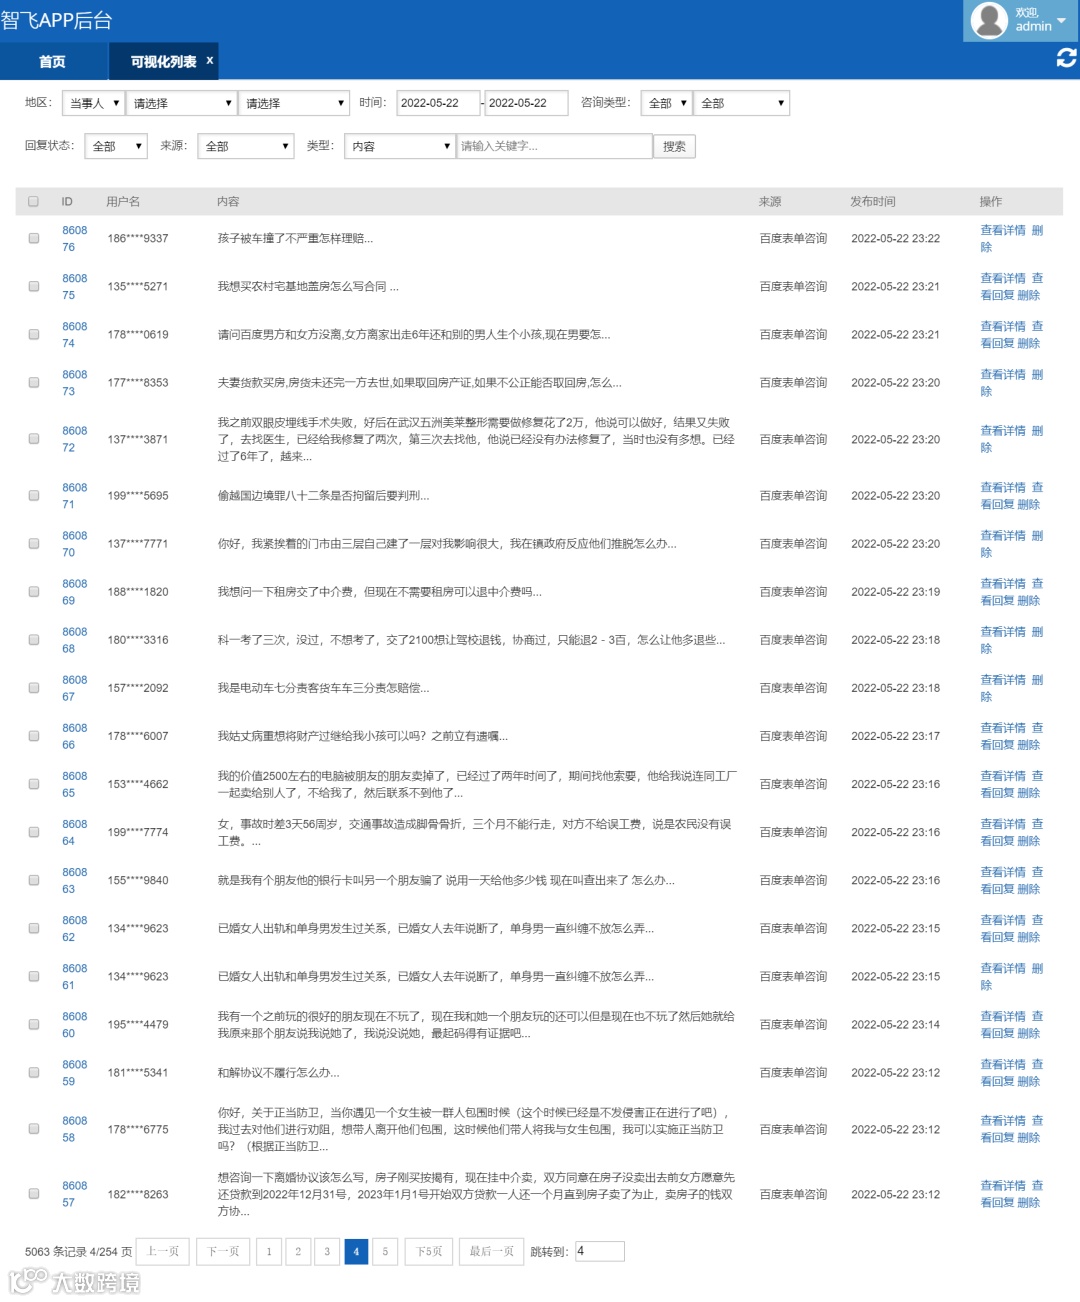Open the 当事人 region dropdown
This screenshot has height=1302, width=1080.
pyautogui.click(x=93, y=103)
